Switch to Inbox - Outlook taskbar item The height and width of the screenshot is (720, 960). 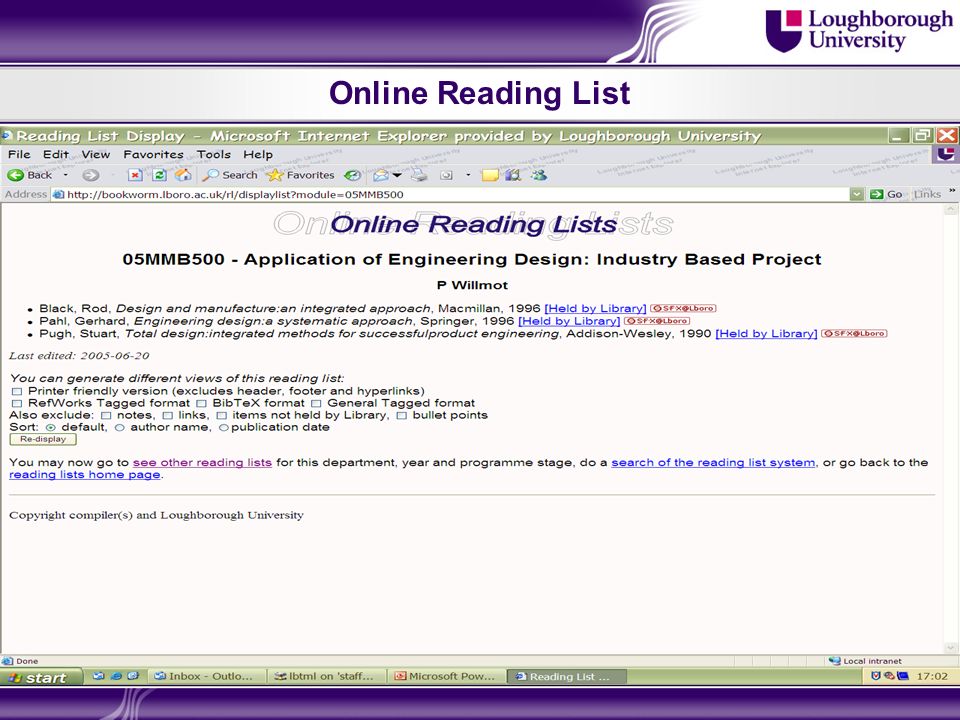click(x=207, y=676)
